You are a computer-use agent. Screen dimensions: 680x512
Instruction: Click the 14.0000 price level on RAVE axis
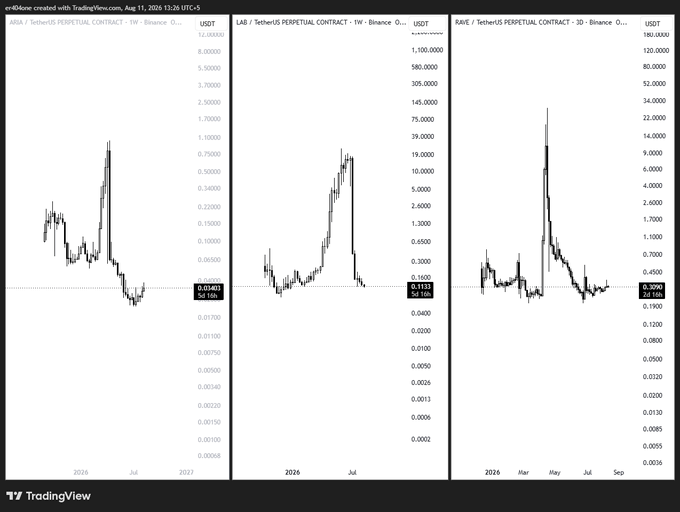point(654,136)
